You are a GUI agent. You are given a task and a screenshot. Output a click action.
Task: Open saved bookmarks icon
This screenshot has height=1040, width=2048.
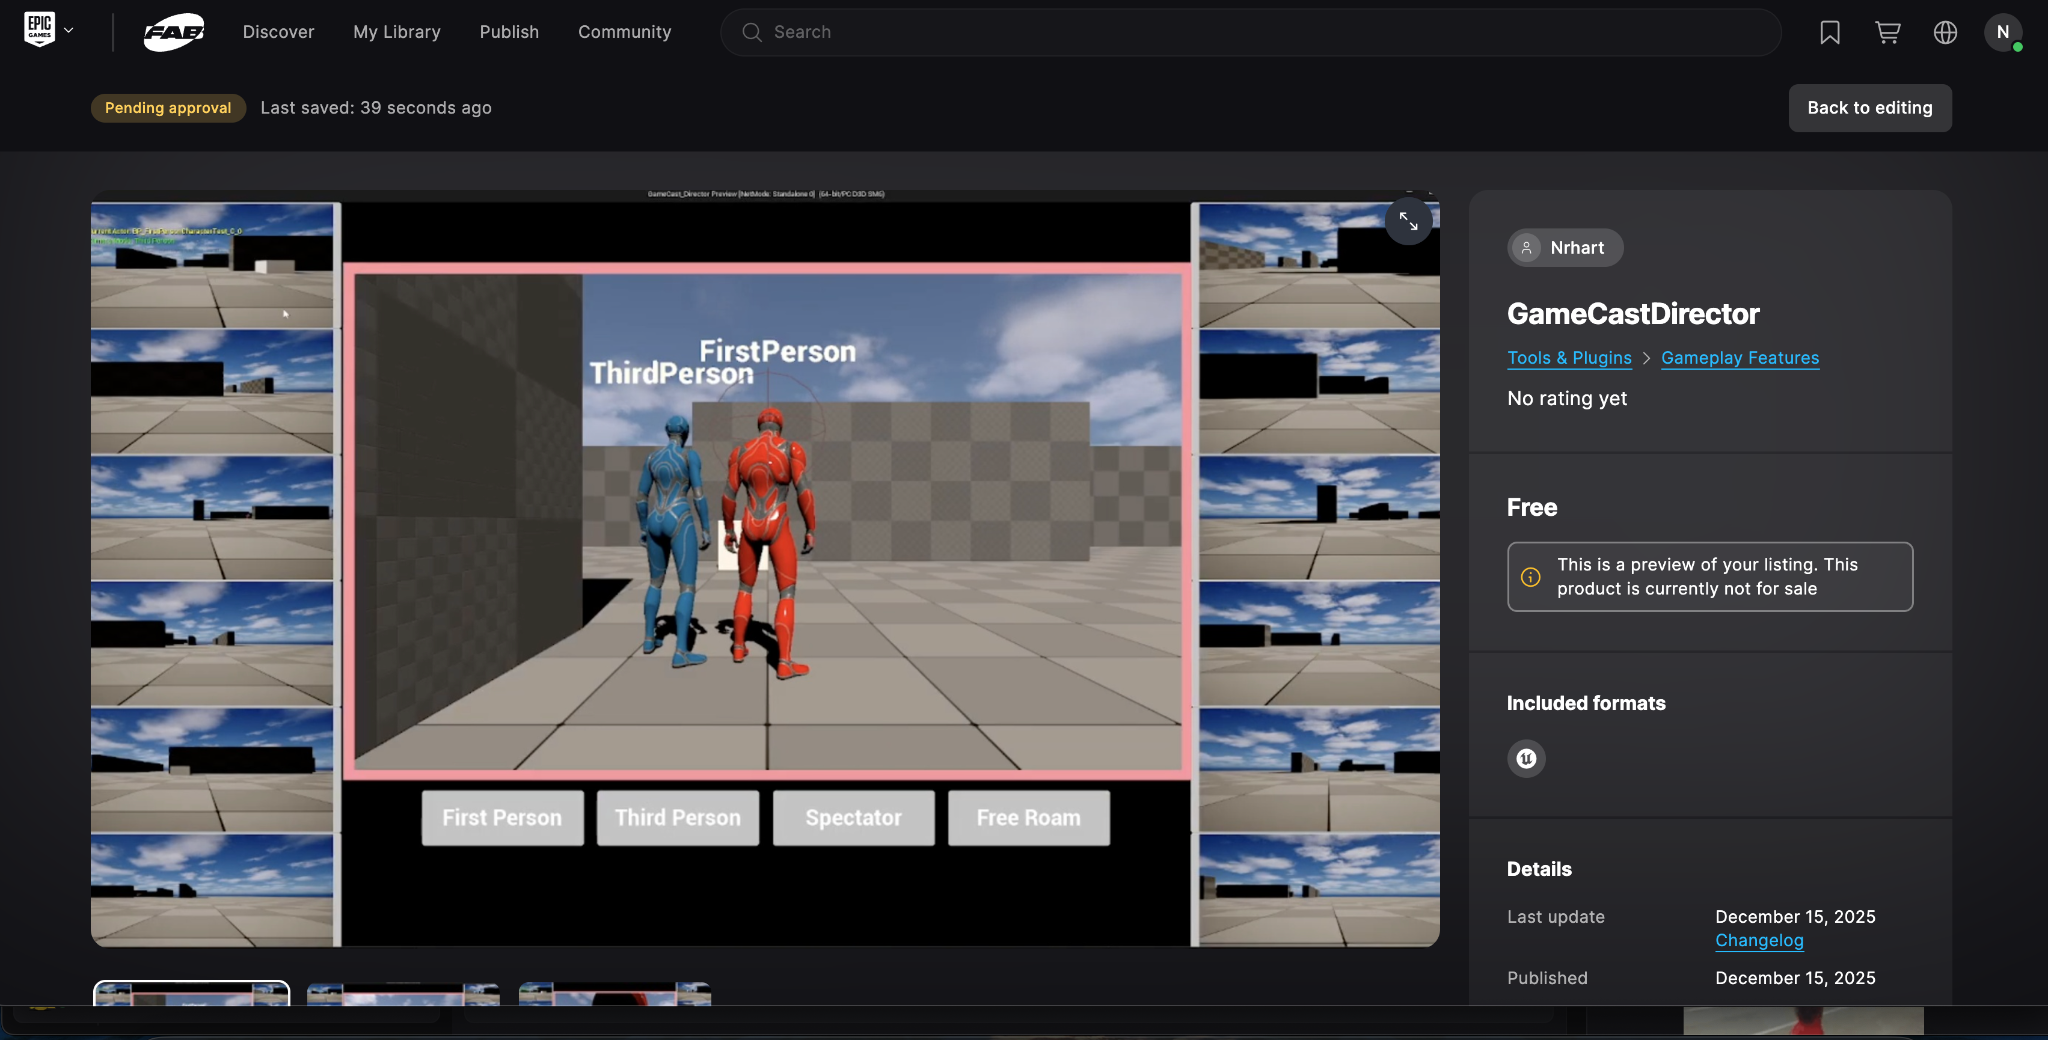(x=1829, y=32)
